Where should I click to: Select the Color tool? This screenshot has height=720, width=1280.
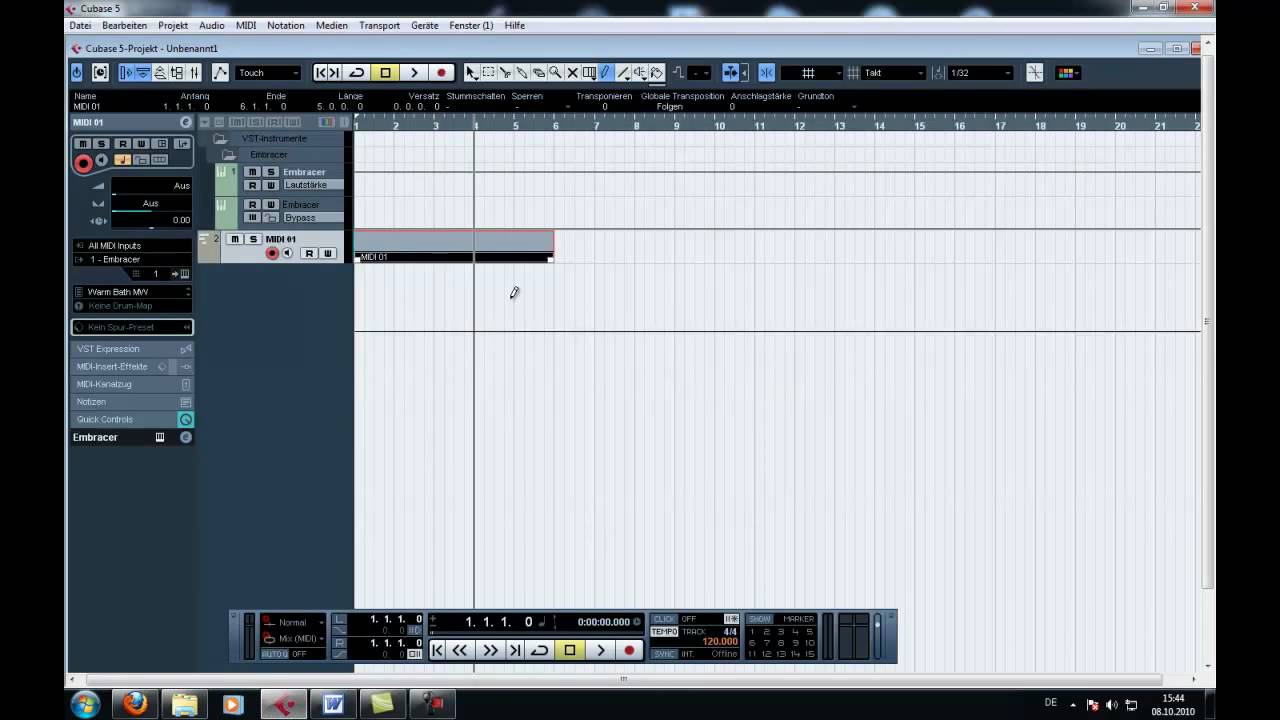click(657, 72)
